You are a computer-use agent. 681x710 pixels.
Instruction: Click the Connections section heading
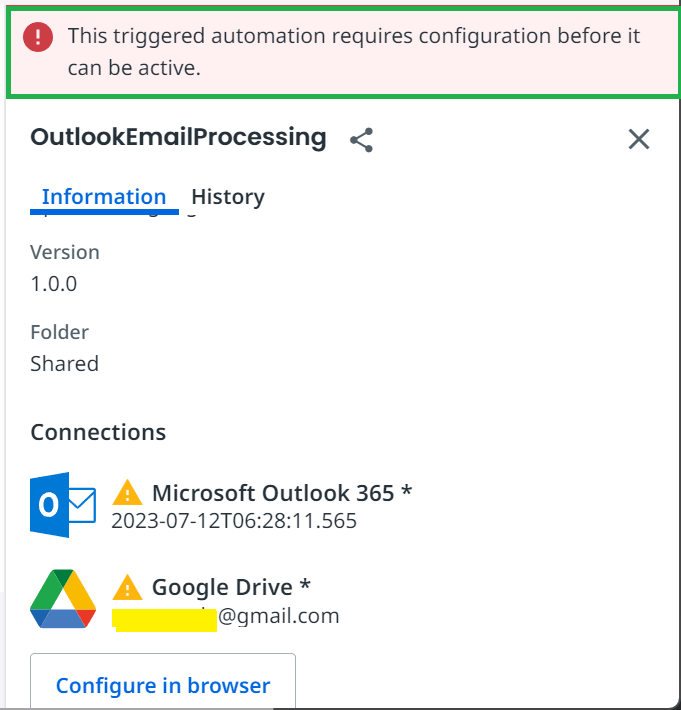(98, 432)
